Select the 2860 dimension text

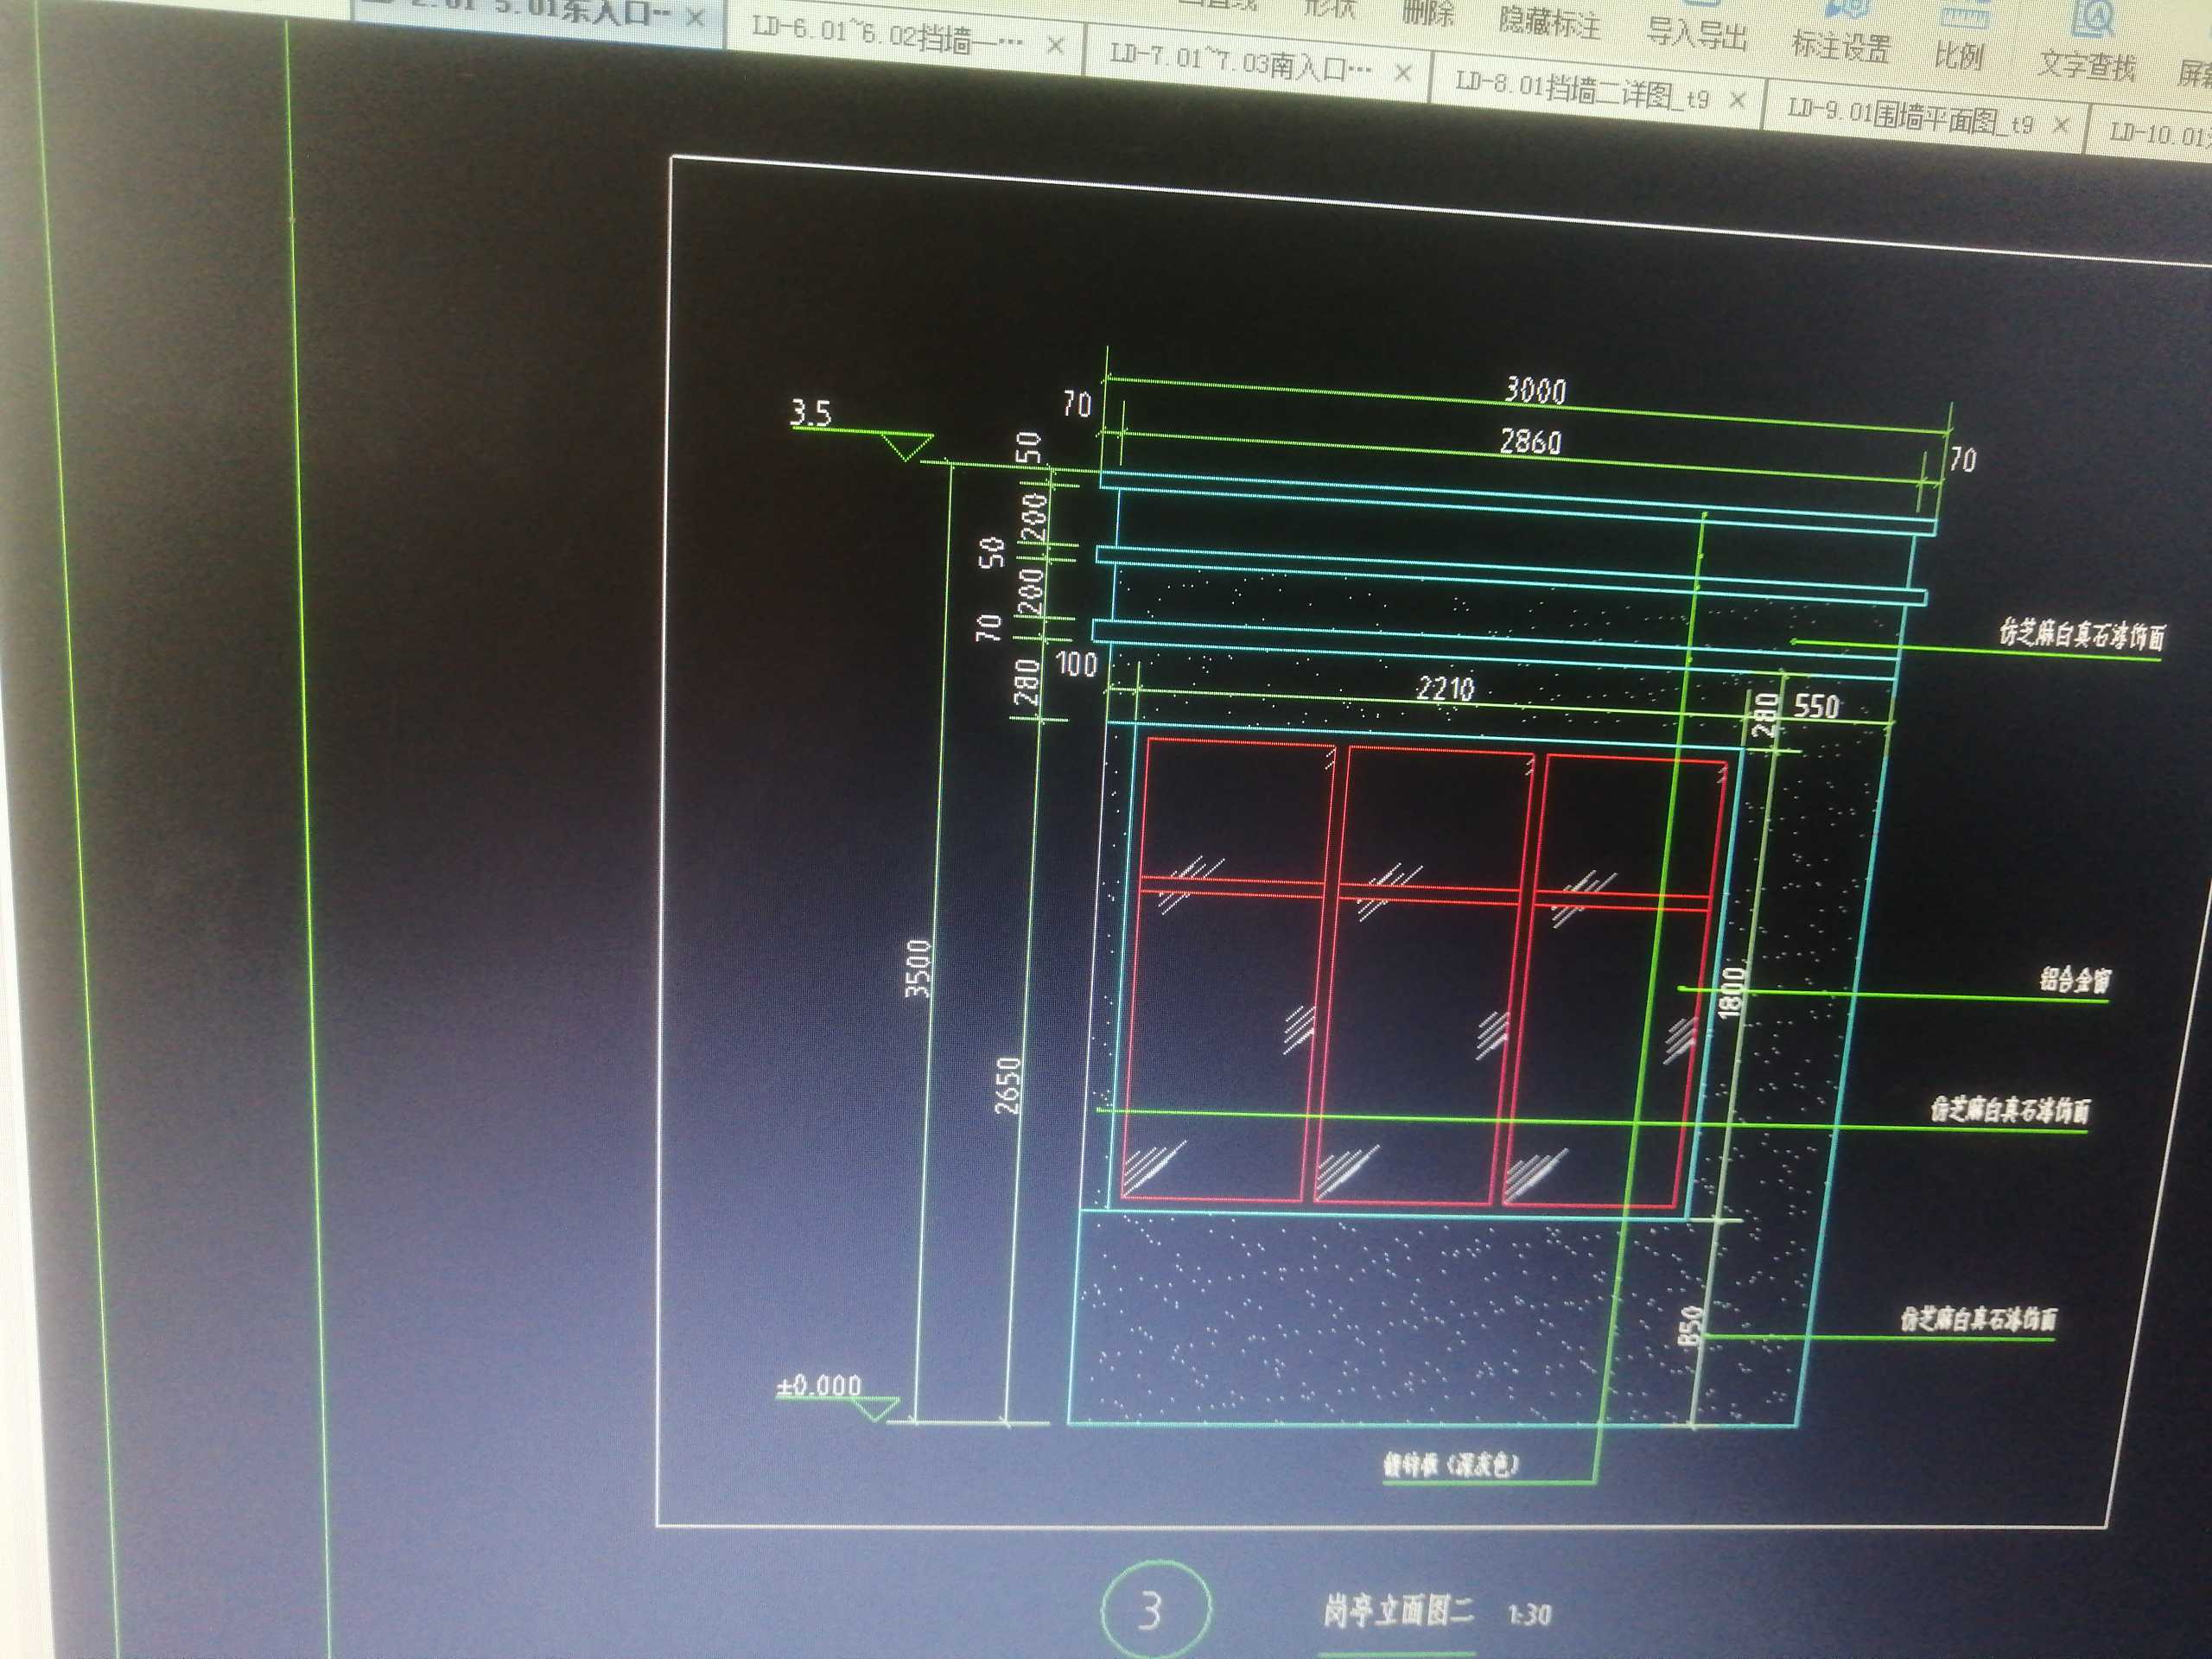click(1530, 441)
